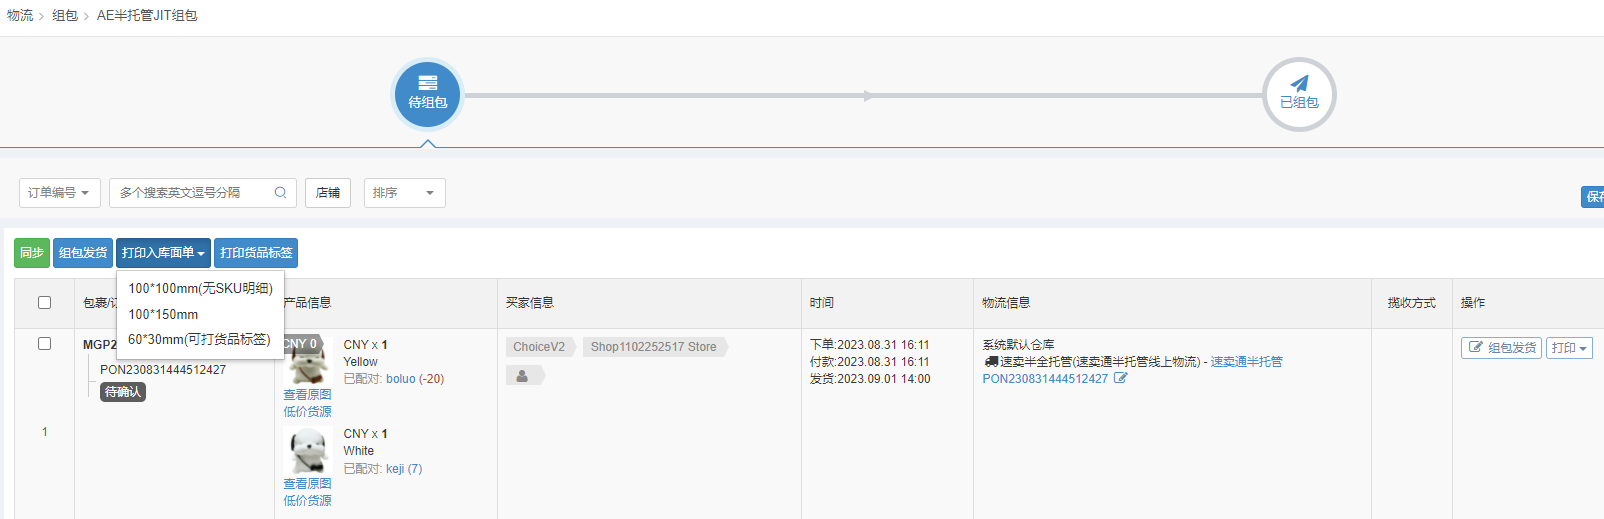Click the 已组包 paper plane step icon
The height and width of the screenshot is (519, 1604).
click(x=1299, y=94)
